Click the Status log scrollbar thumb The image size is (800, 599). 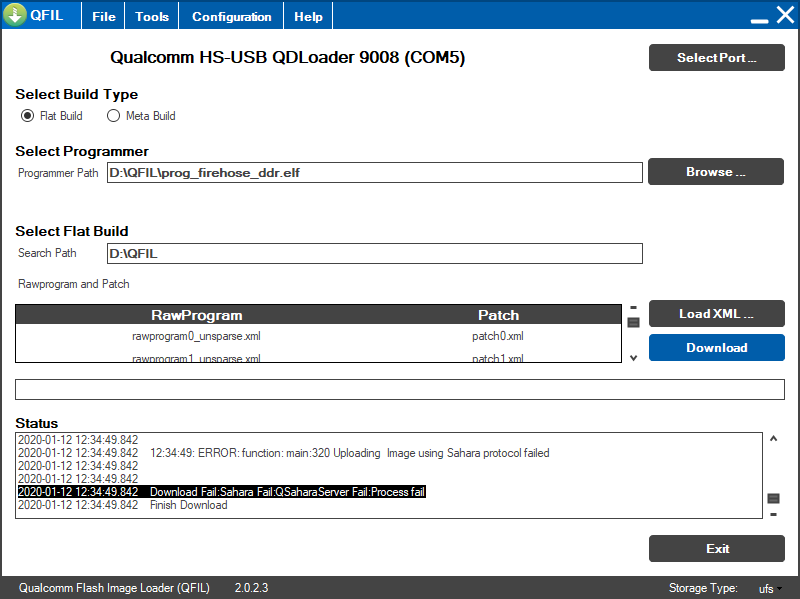pyautogui.click(x=773, y=498)
